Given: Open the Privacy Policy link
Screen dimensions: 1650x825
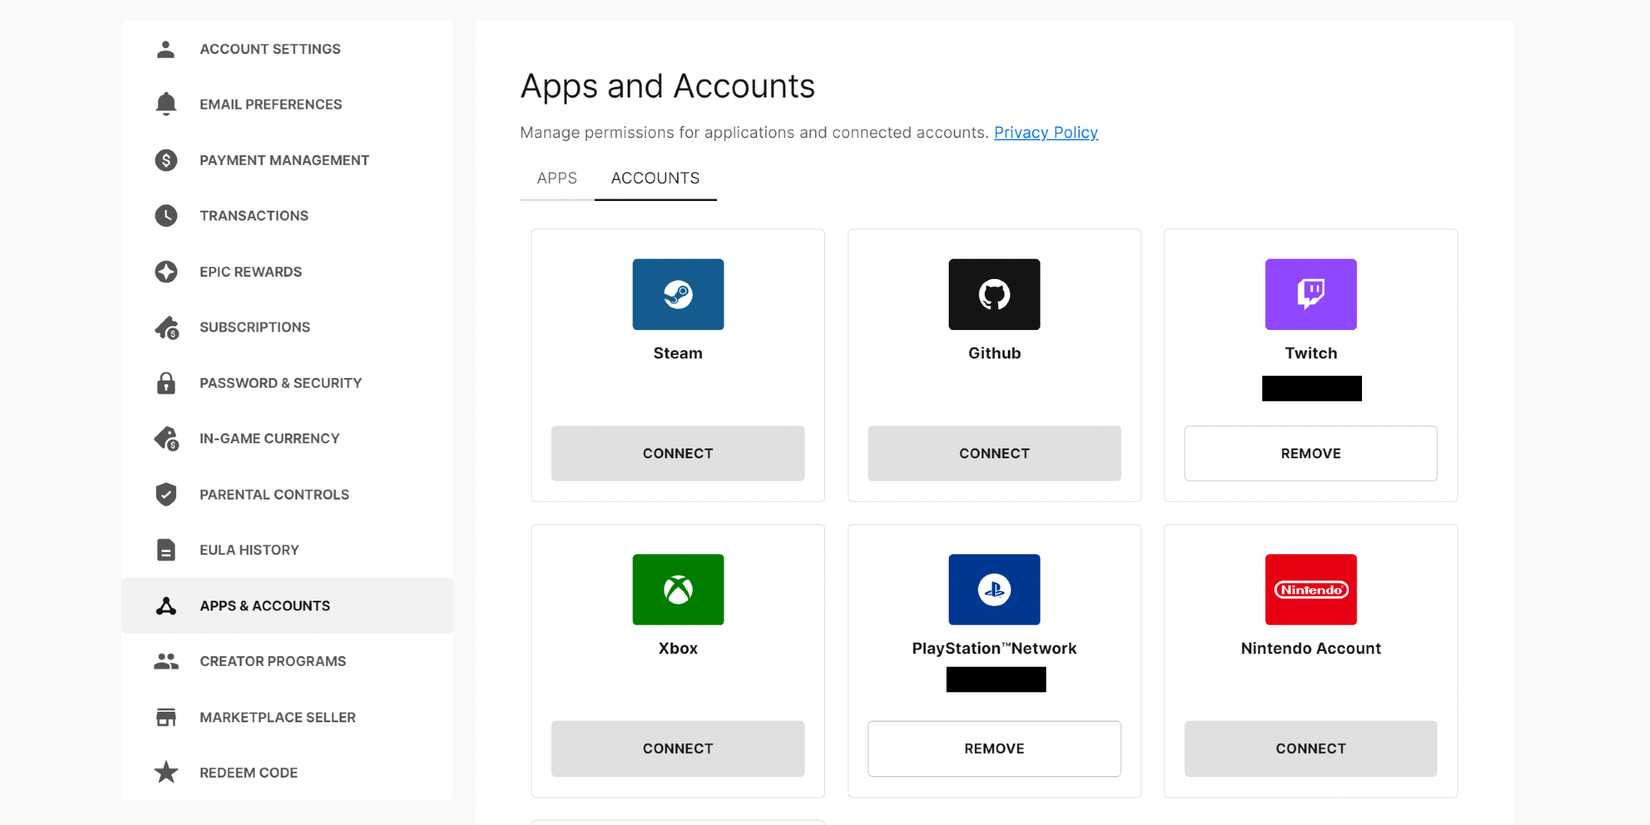Looking at the screenshot, I should click(1046, 132).
